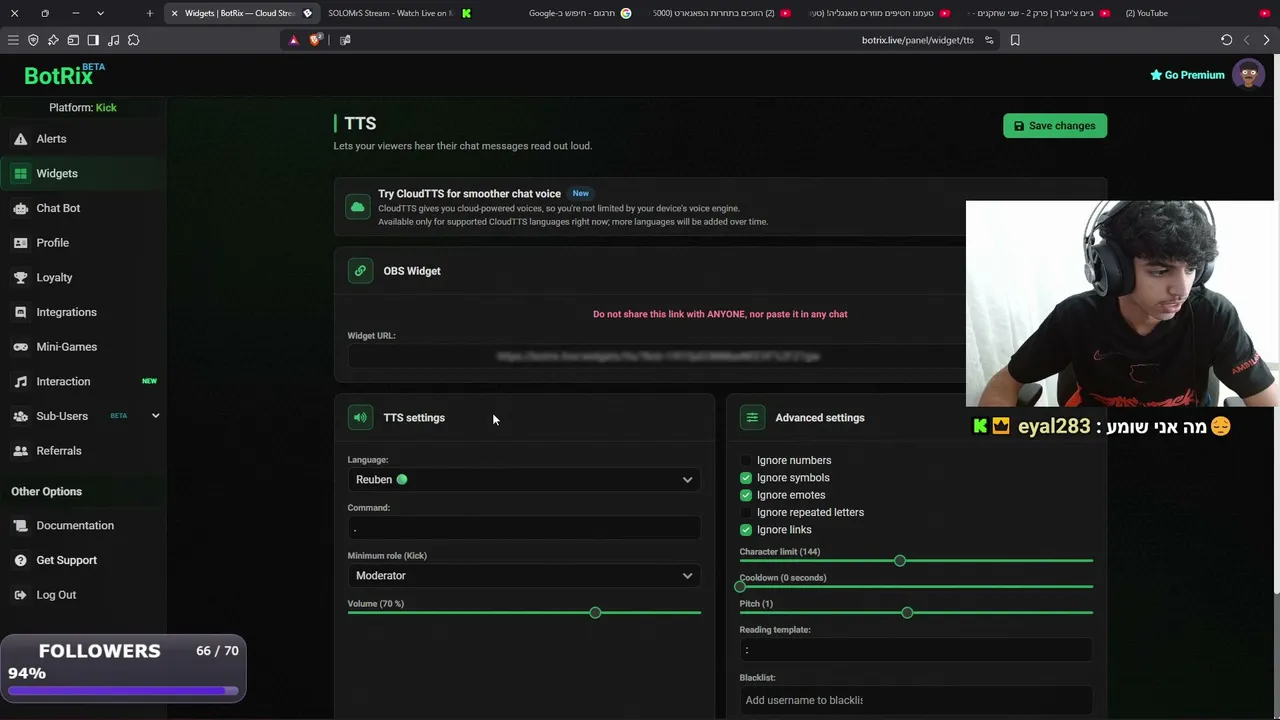The height and width of the screenshot is (720, 1280).
Task: Uncheck the Ignore links checkbox
Action: pos(745,530)
